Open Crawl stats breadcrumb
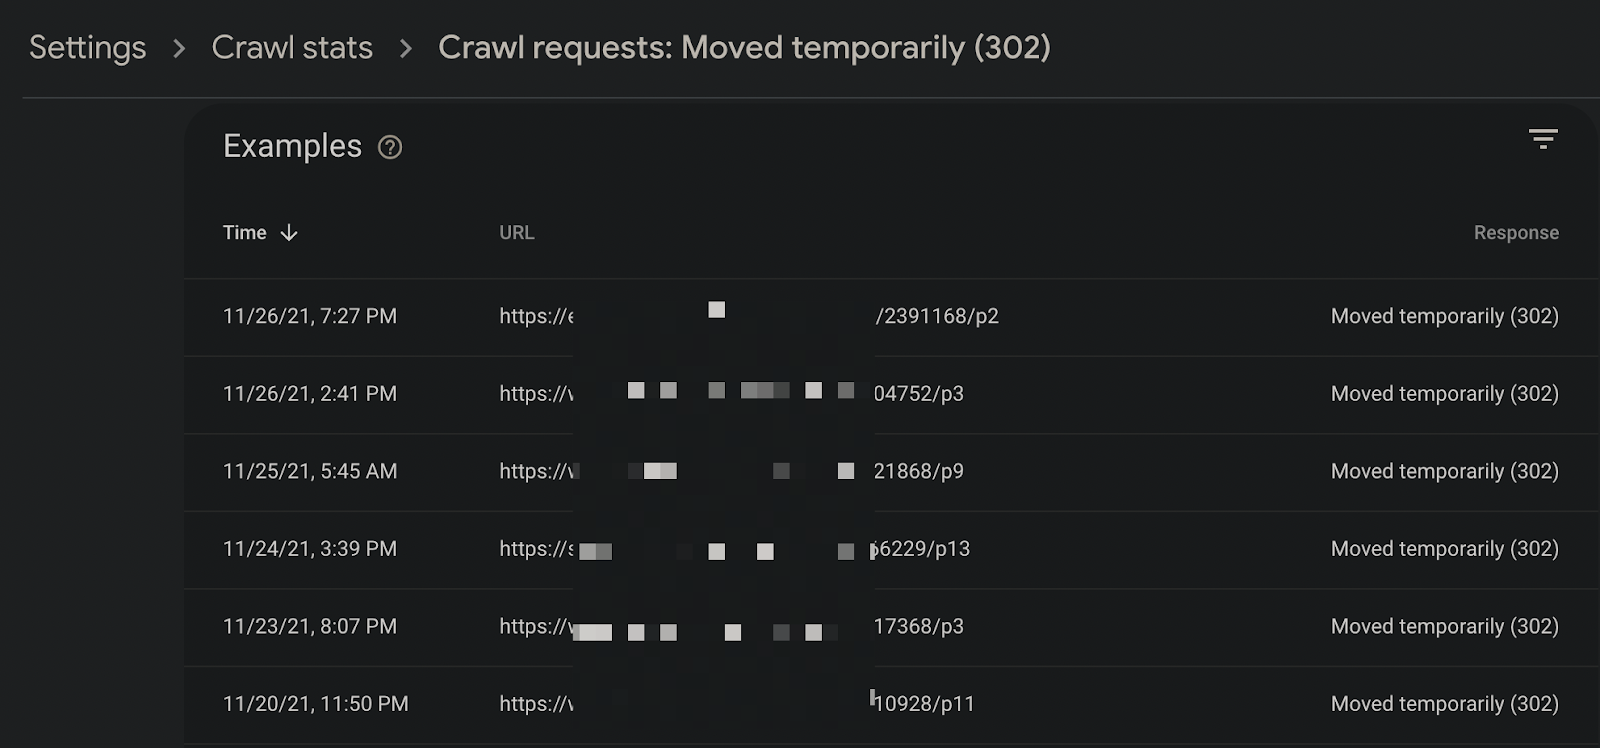Viewport: 1600px width, 748px height. coord(292,47)
